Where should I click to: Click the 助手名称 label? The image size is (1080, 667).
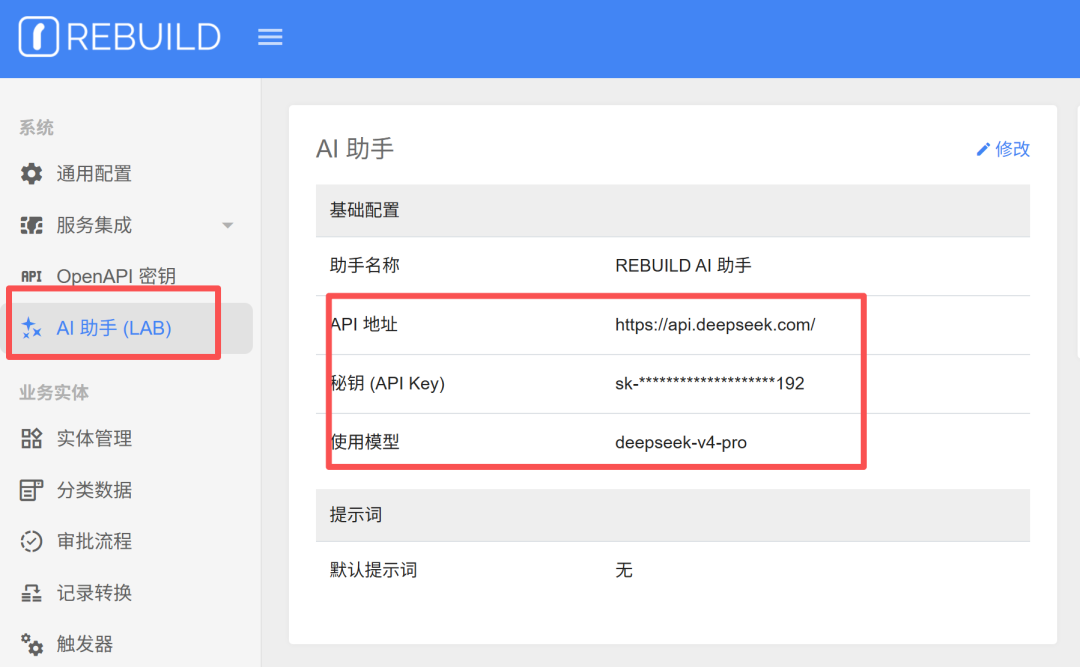pos(364,266)
